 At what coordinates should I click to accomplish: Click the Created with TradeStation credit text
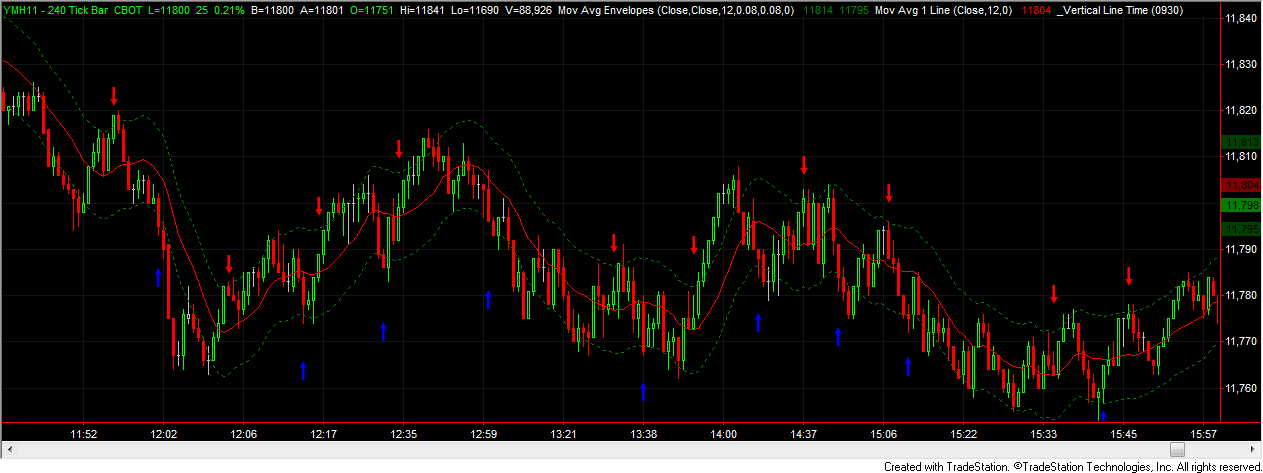947,466
